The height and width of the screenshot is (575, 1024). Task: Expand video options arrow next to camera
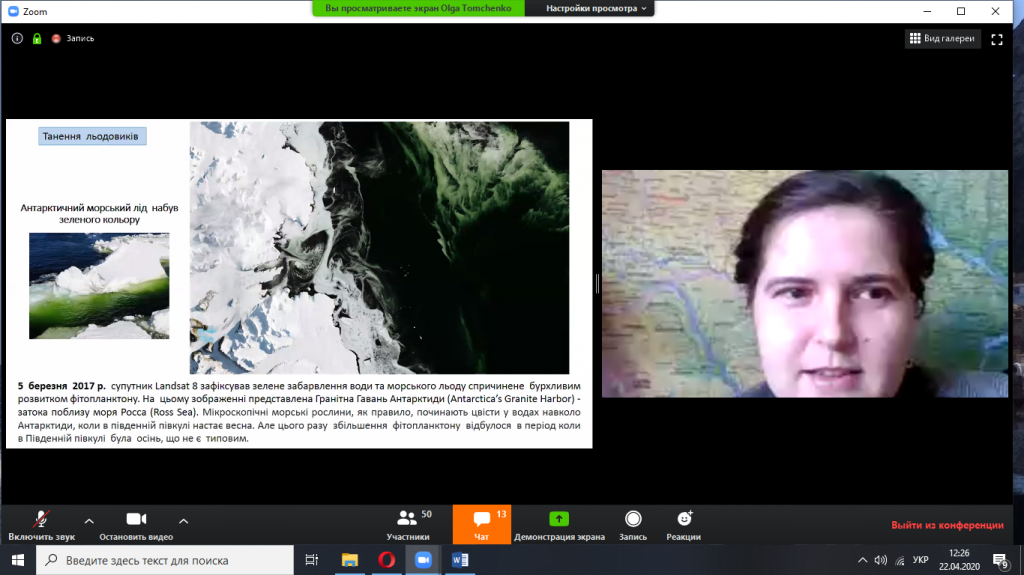(184, 521)
